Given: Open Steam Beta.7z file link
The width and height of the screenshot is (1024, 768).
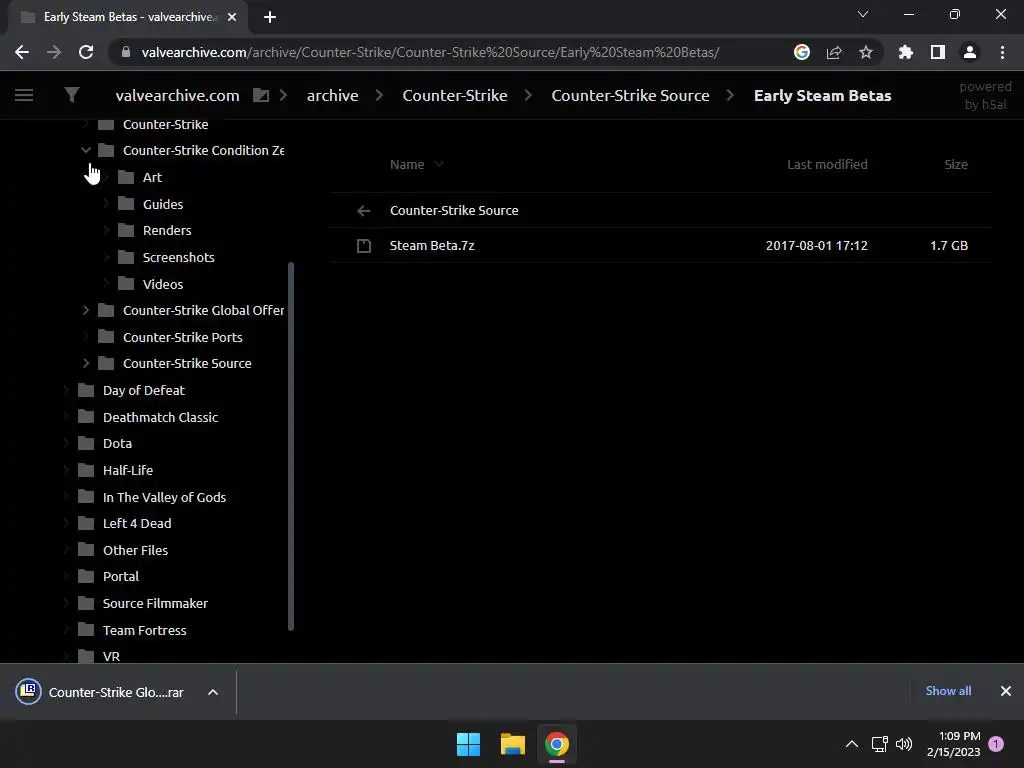Looking at the screenshot, I should 432,246.
